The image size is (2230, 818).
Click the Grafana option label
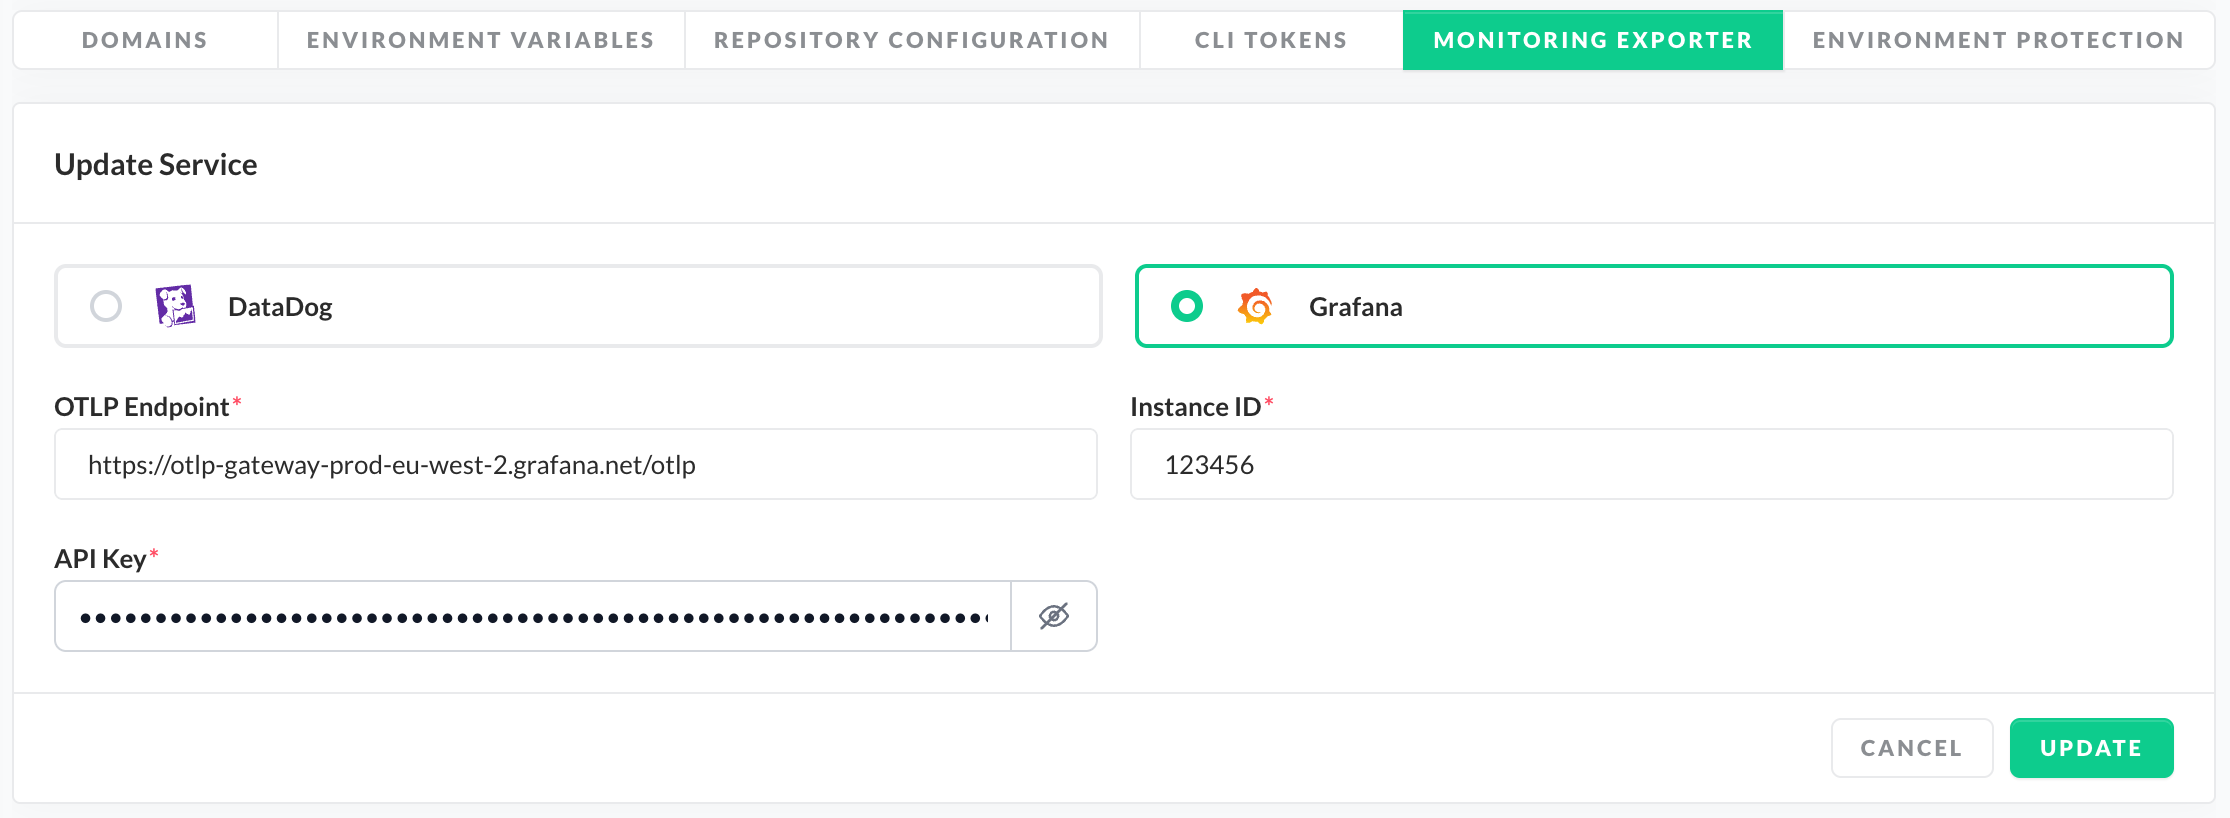[1355, 307]
